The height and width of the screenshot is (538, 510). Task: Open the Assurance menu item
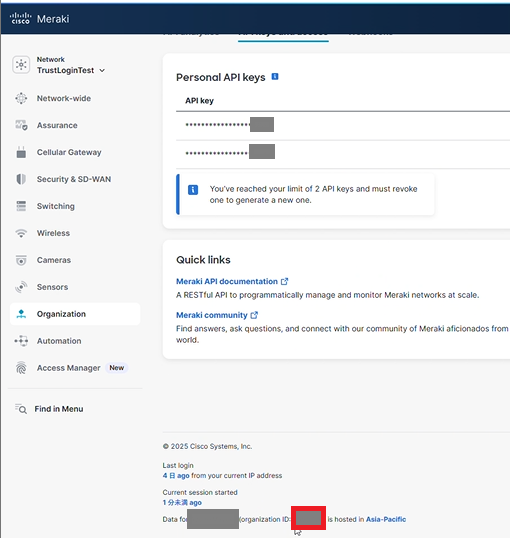click(57, 125)
